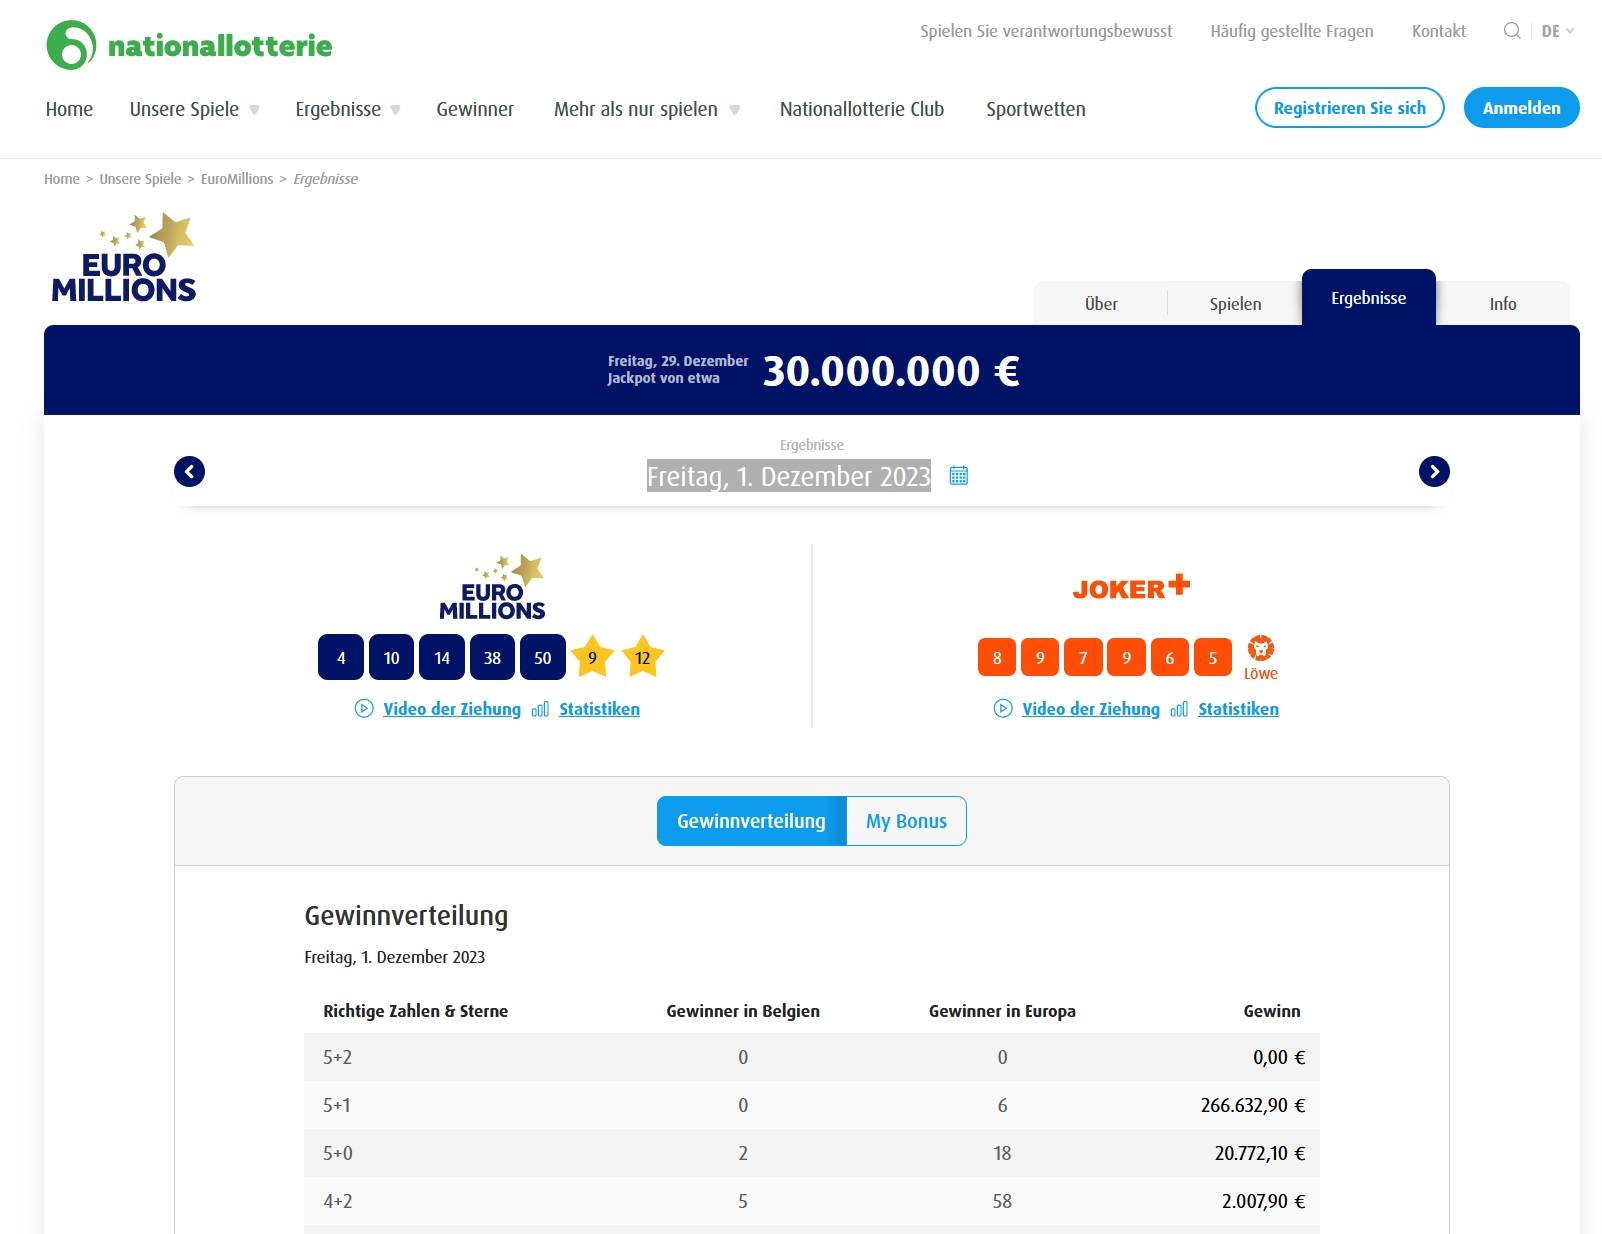Click the EuroMillions logo above drawn numbers
This screenshot has height=1234, width=1602.
tap(492, 587)
